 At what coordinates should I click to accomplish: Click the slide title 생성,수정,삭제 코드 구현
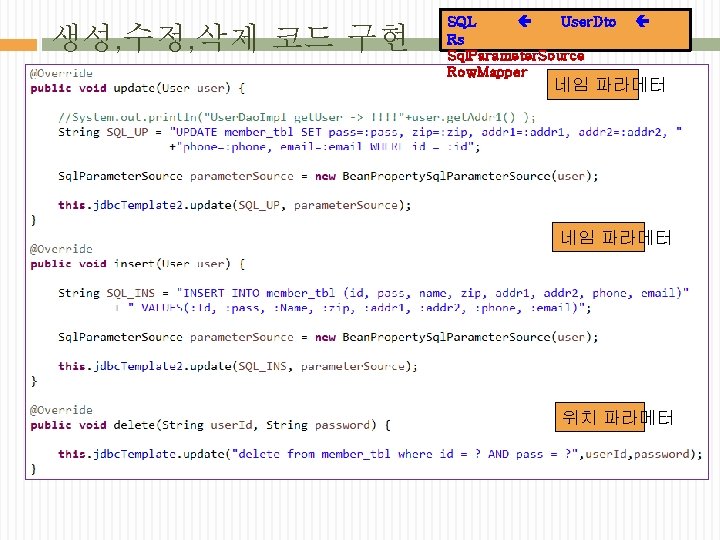click(x=230, y=37)
